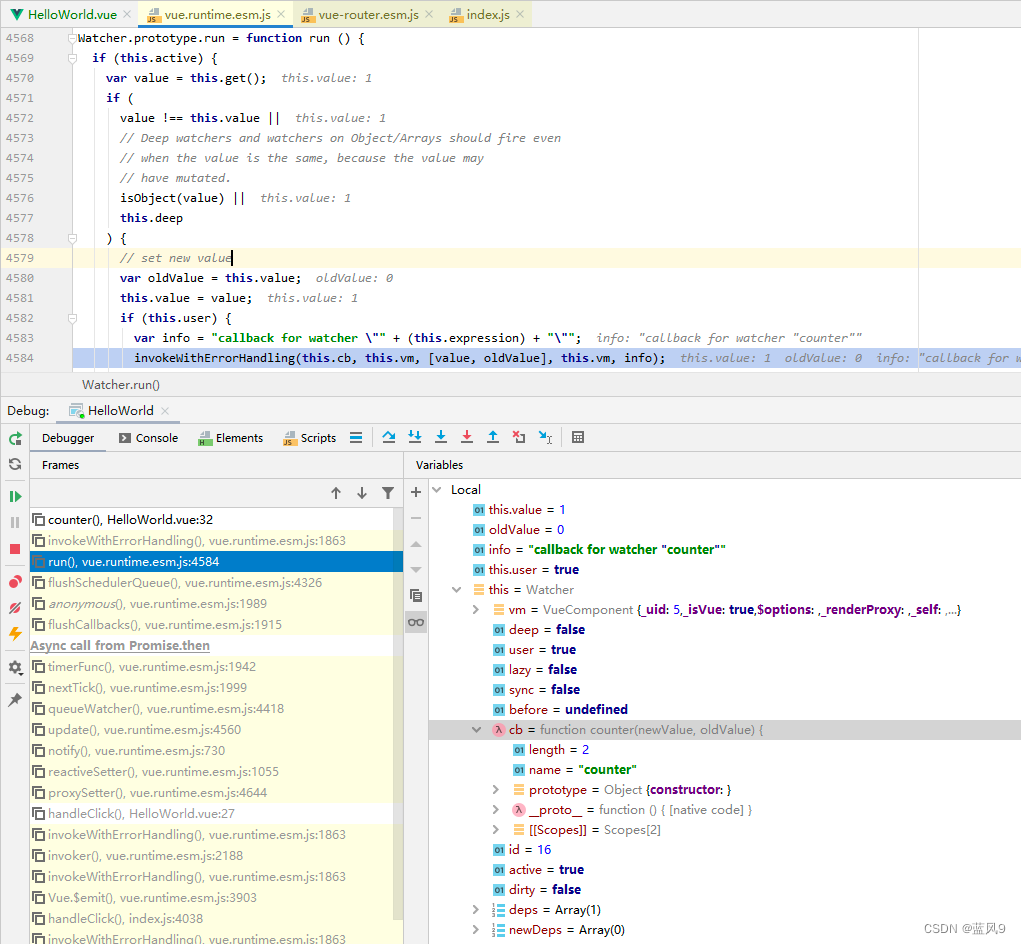Open the Debugger tab
This screenshot has height=944, width=1021.
tap(68, 438)
